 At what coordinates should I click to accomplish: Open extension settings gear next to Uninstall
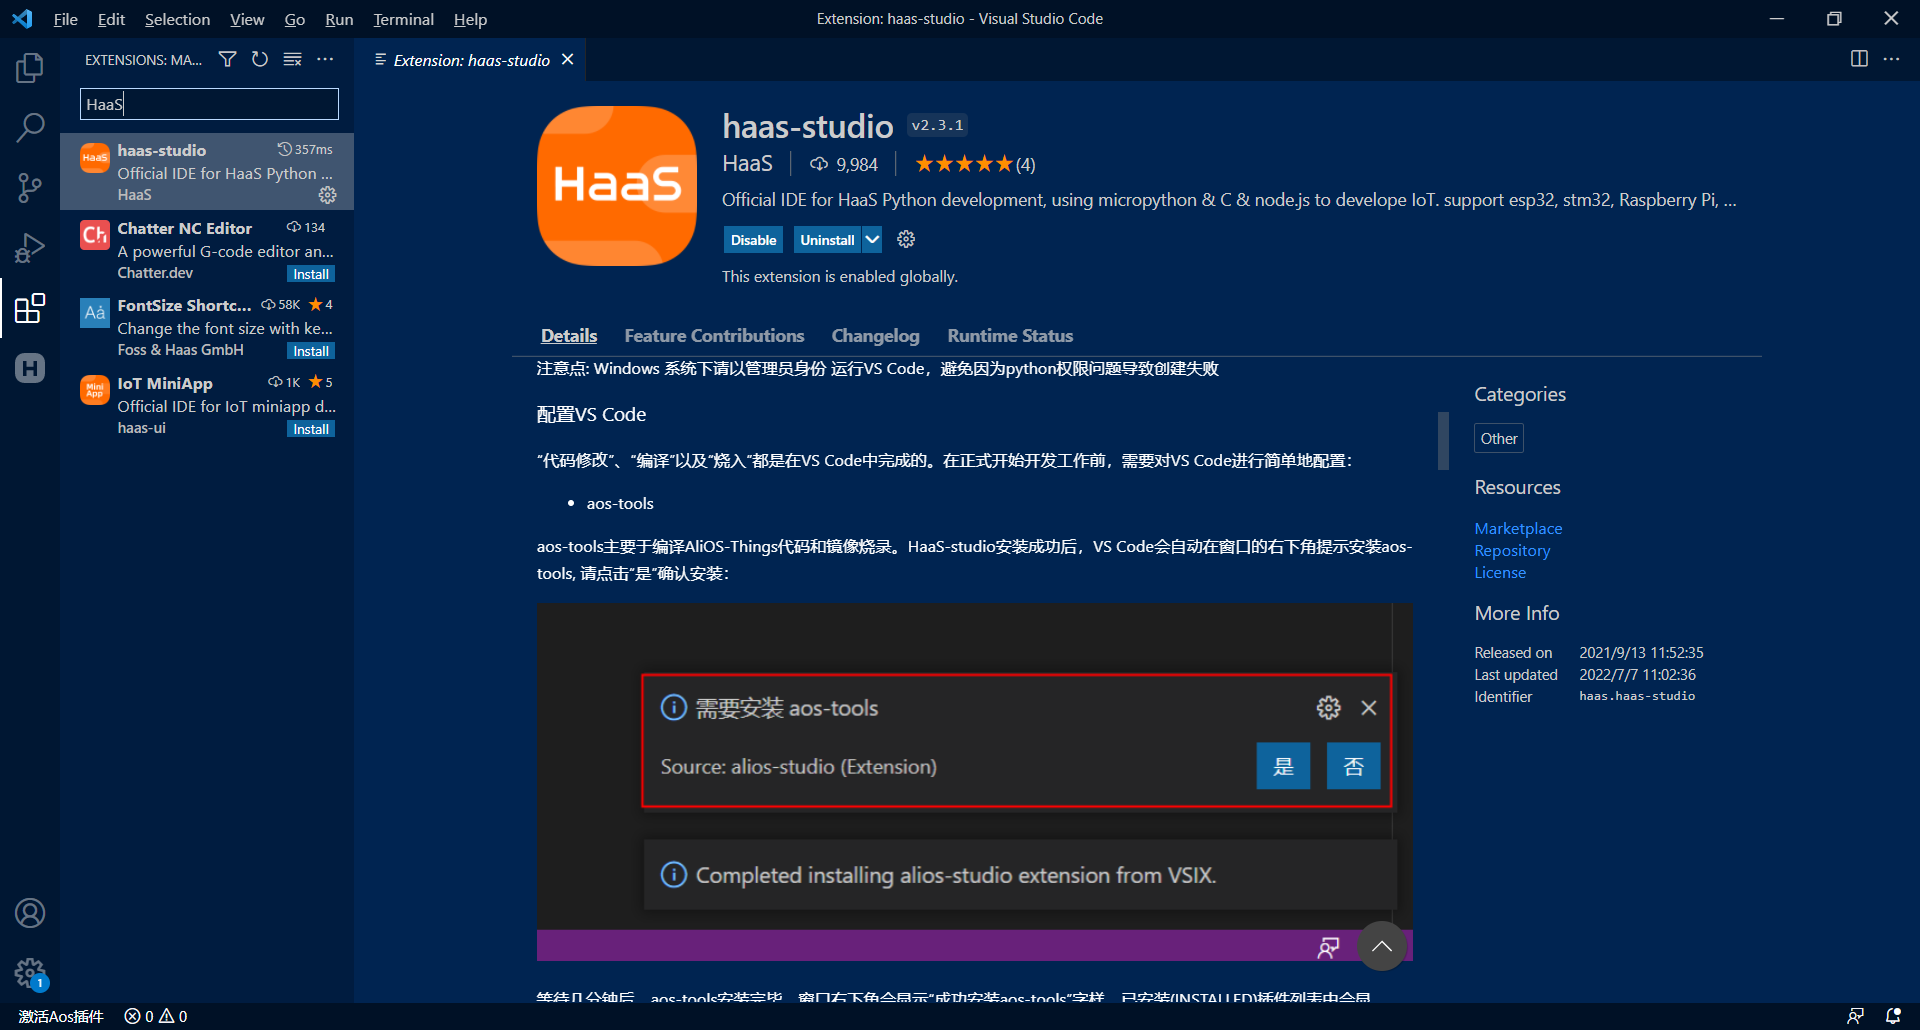click(906, 240)
